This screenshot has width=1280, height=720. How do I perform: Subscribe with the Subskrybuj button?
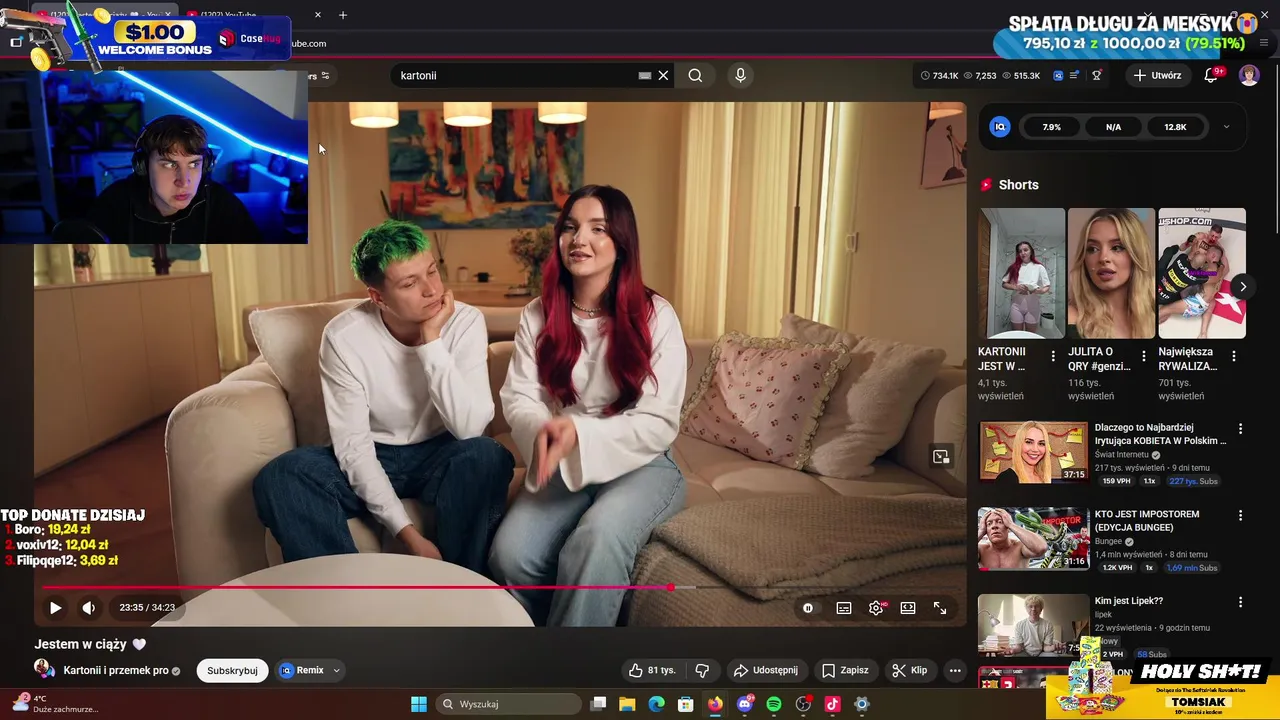click(232, 670)
